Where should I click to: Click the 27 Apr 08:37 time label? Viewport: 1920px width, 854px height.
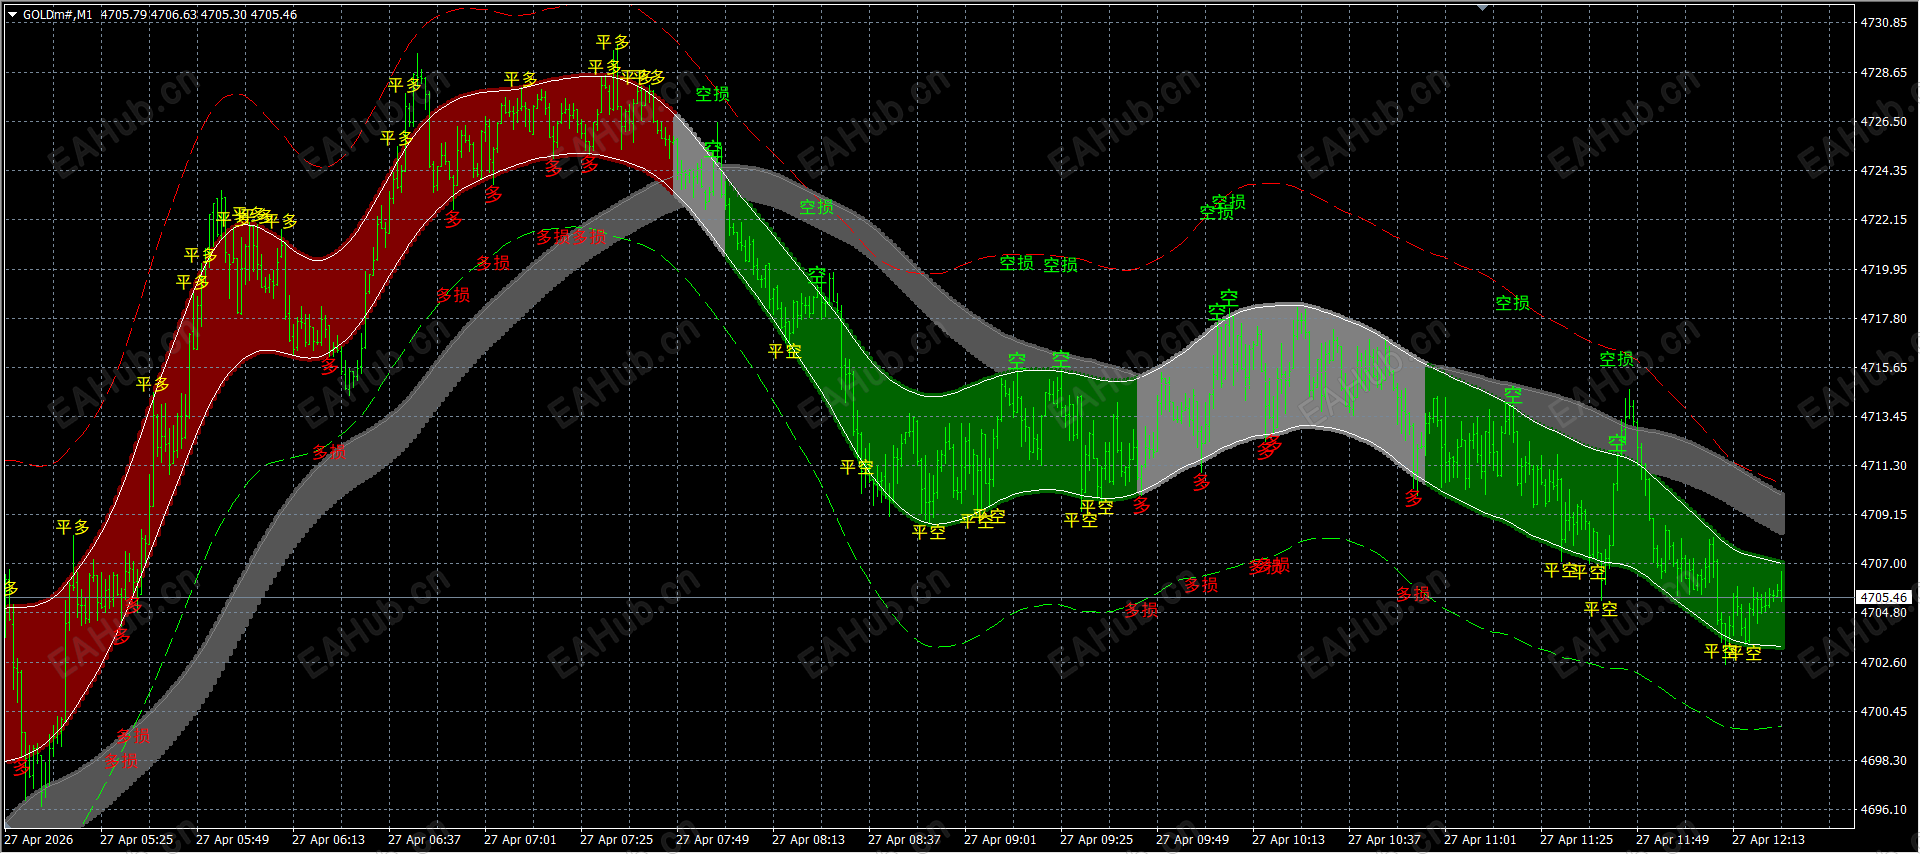tap(904, 840)
